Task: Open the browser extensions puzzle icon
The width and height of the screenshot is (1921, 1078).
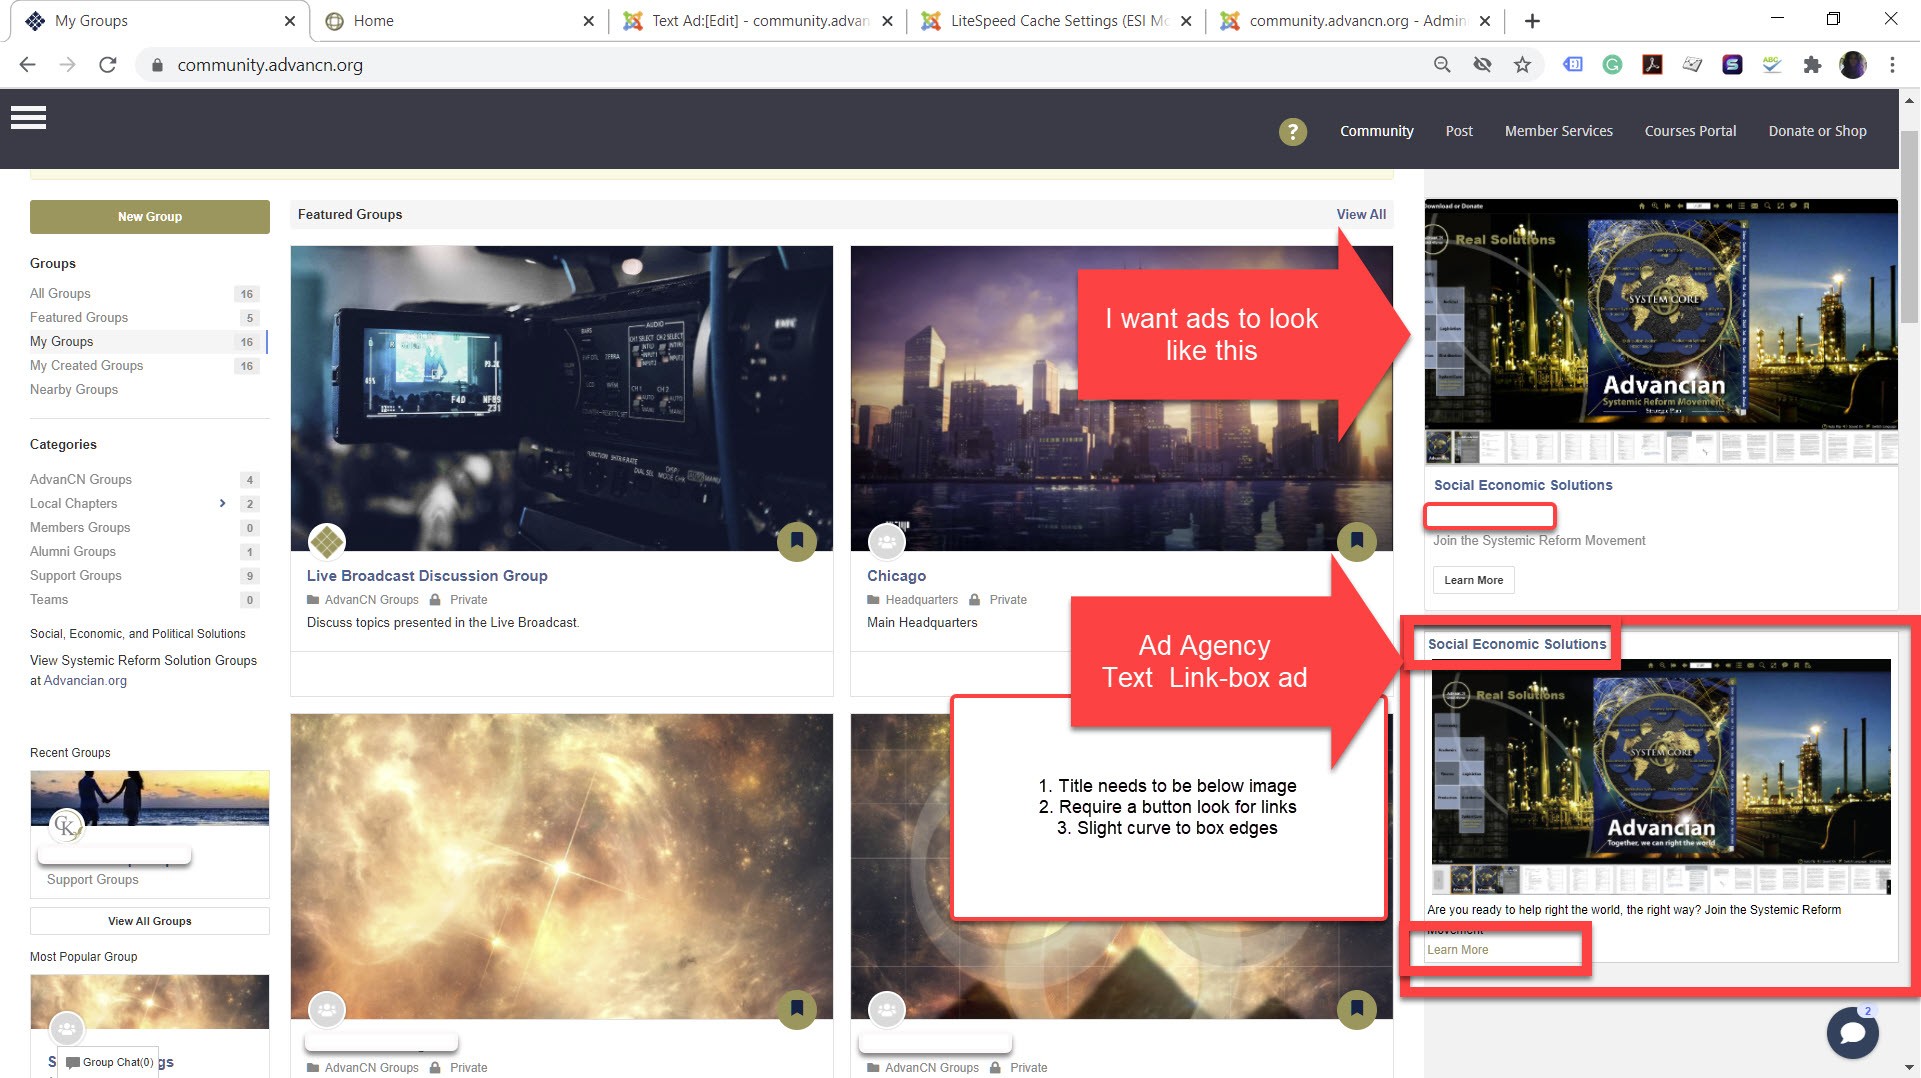Action: (1811, 65)
